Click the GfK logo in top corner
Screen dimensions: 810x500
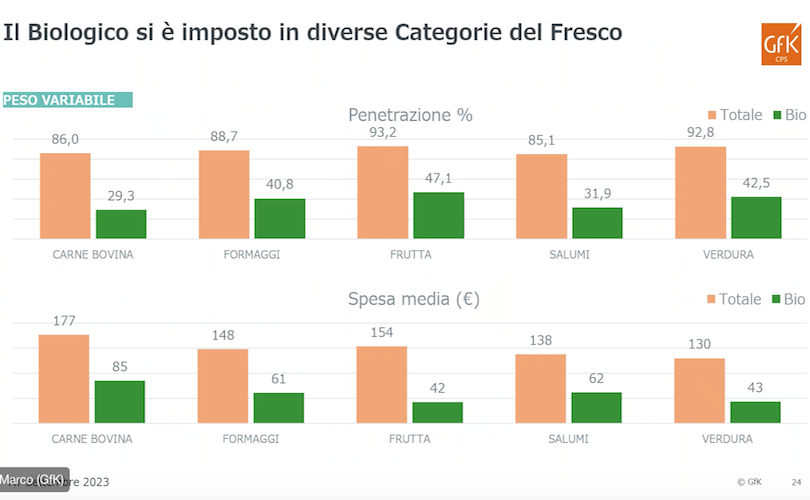780,42
